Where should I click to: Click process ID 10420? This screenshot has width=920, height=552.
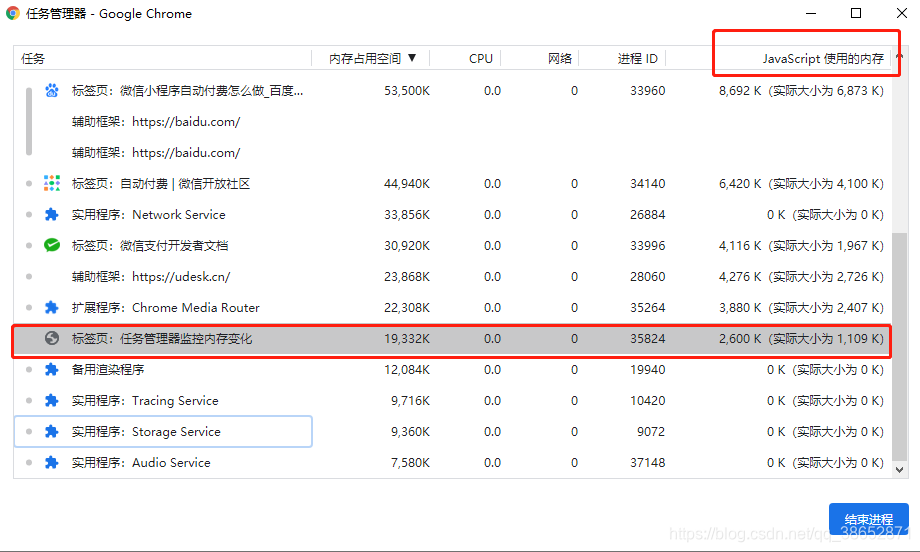647,401
